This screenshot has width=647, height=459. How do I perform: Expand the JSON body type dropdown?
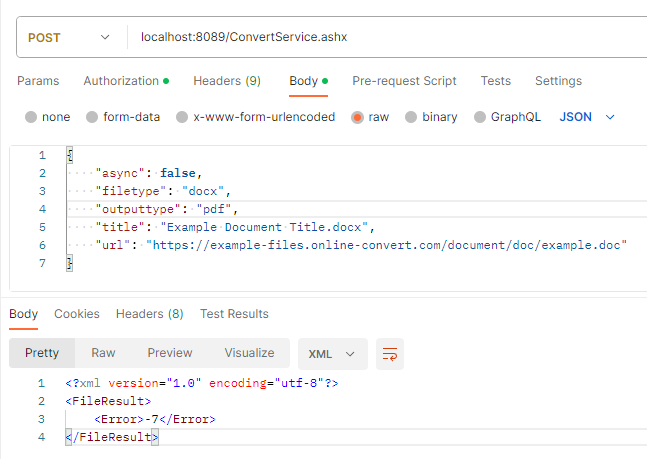[587, 117]
